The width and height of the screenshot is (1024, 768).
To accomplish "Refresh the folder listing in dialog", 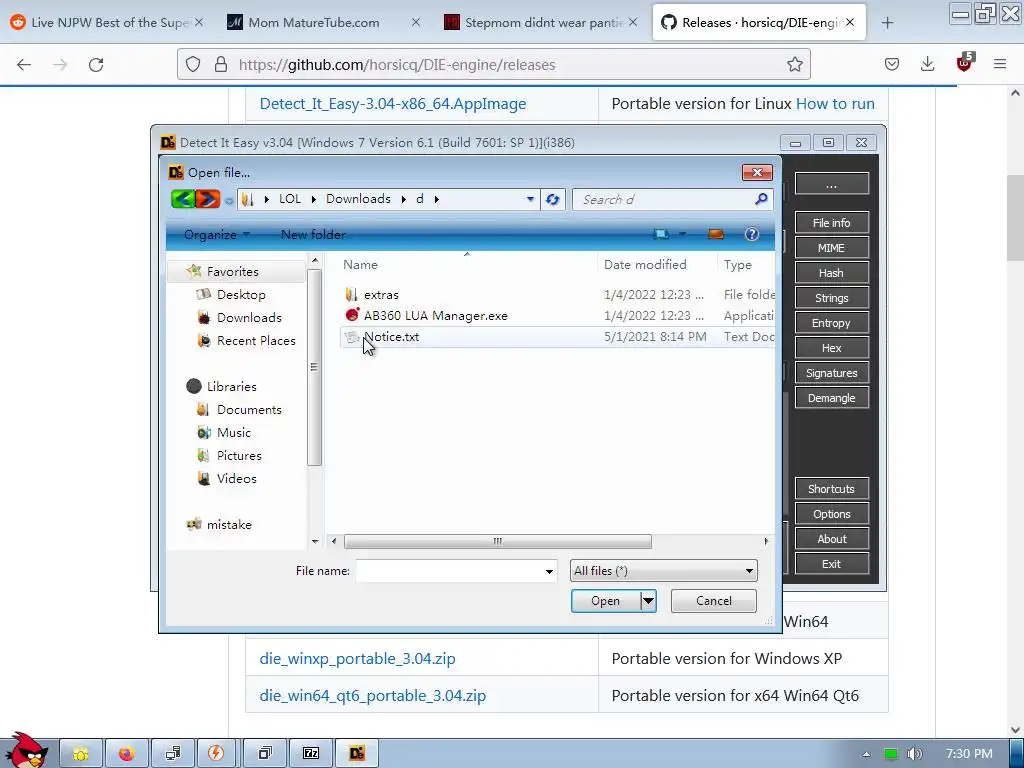I will (x=552, y=199).
